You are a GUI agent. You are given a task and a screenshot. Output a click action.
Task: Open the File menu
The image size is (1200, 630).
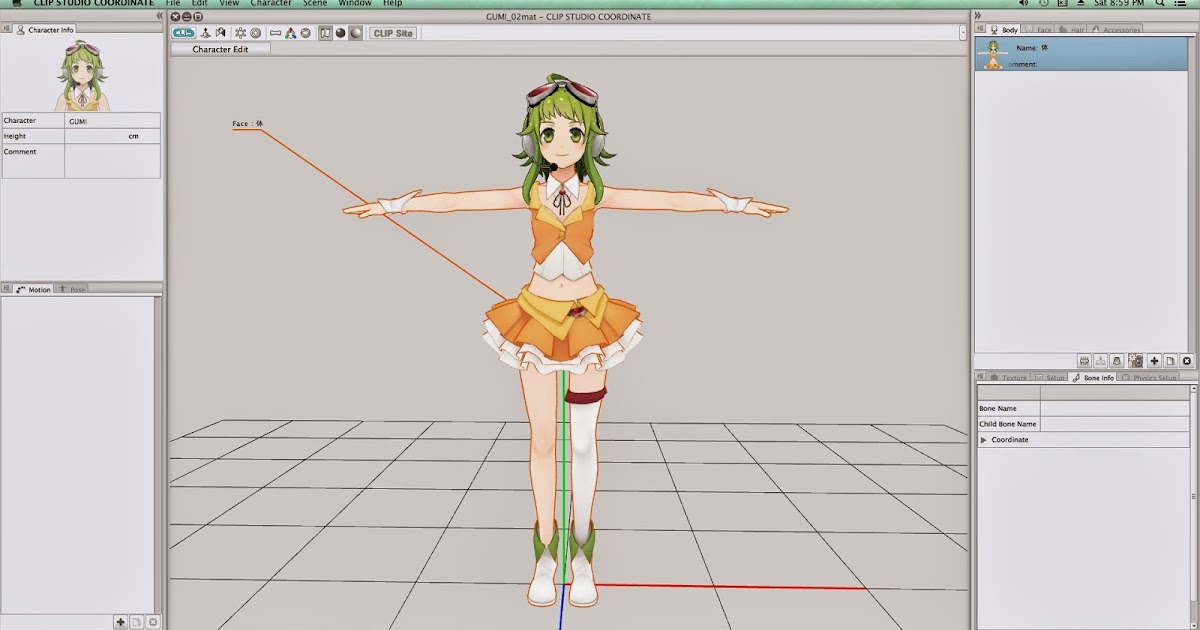point(173,3)
